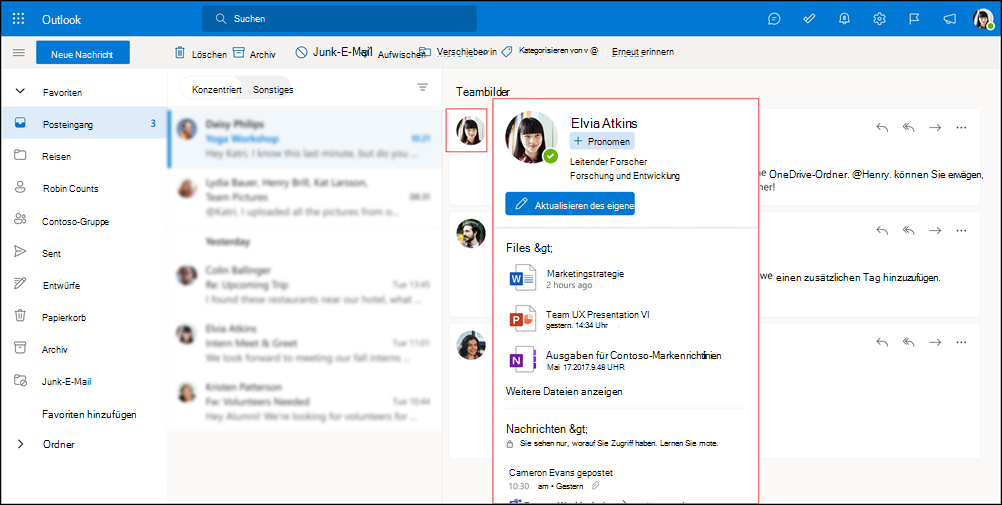The image size is (1002, 505).
Task: Switch to the Sonstiges tab
Action: [273, 89]
